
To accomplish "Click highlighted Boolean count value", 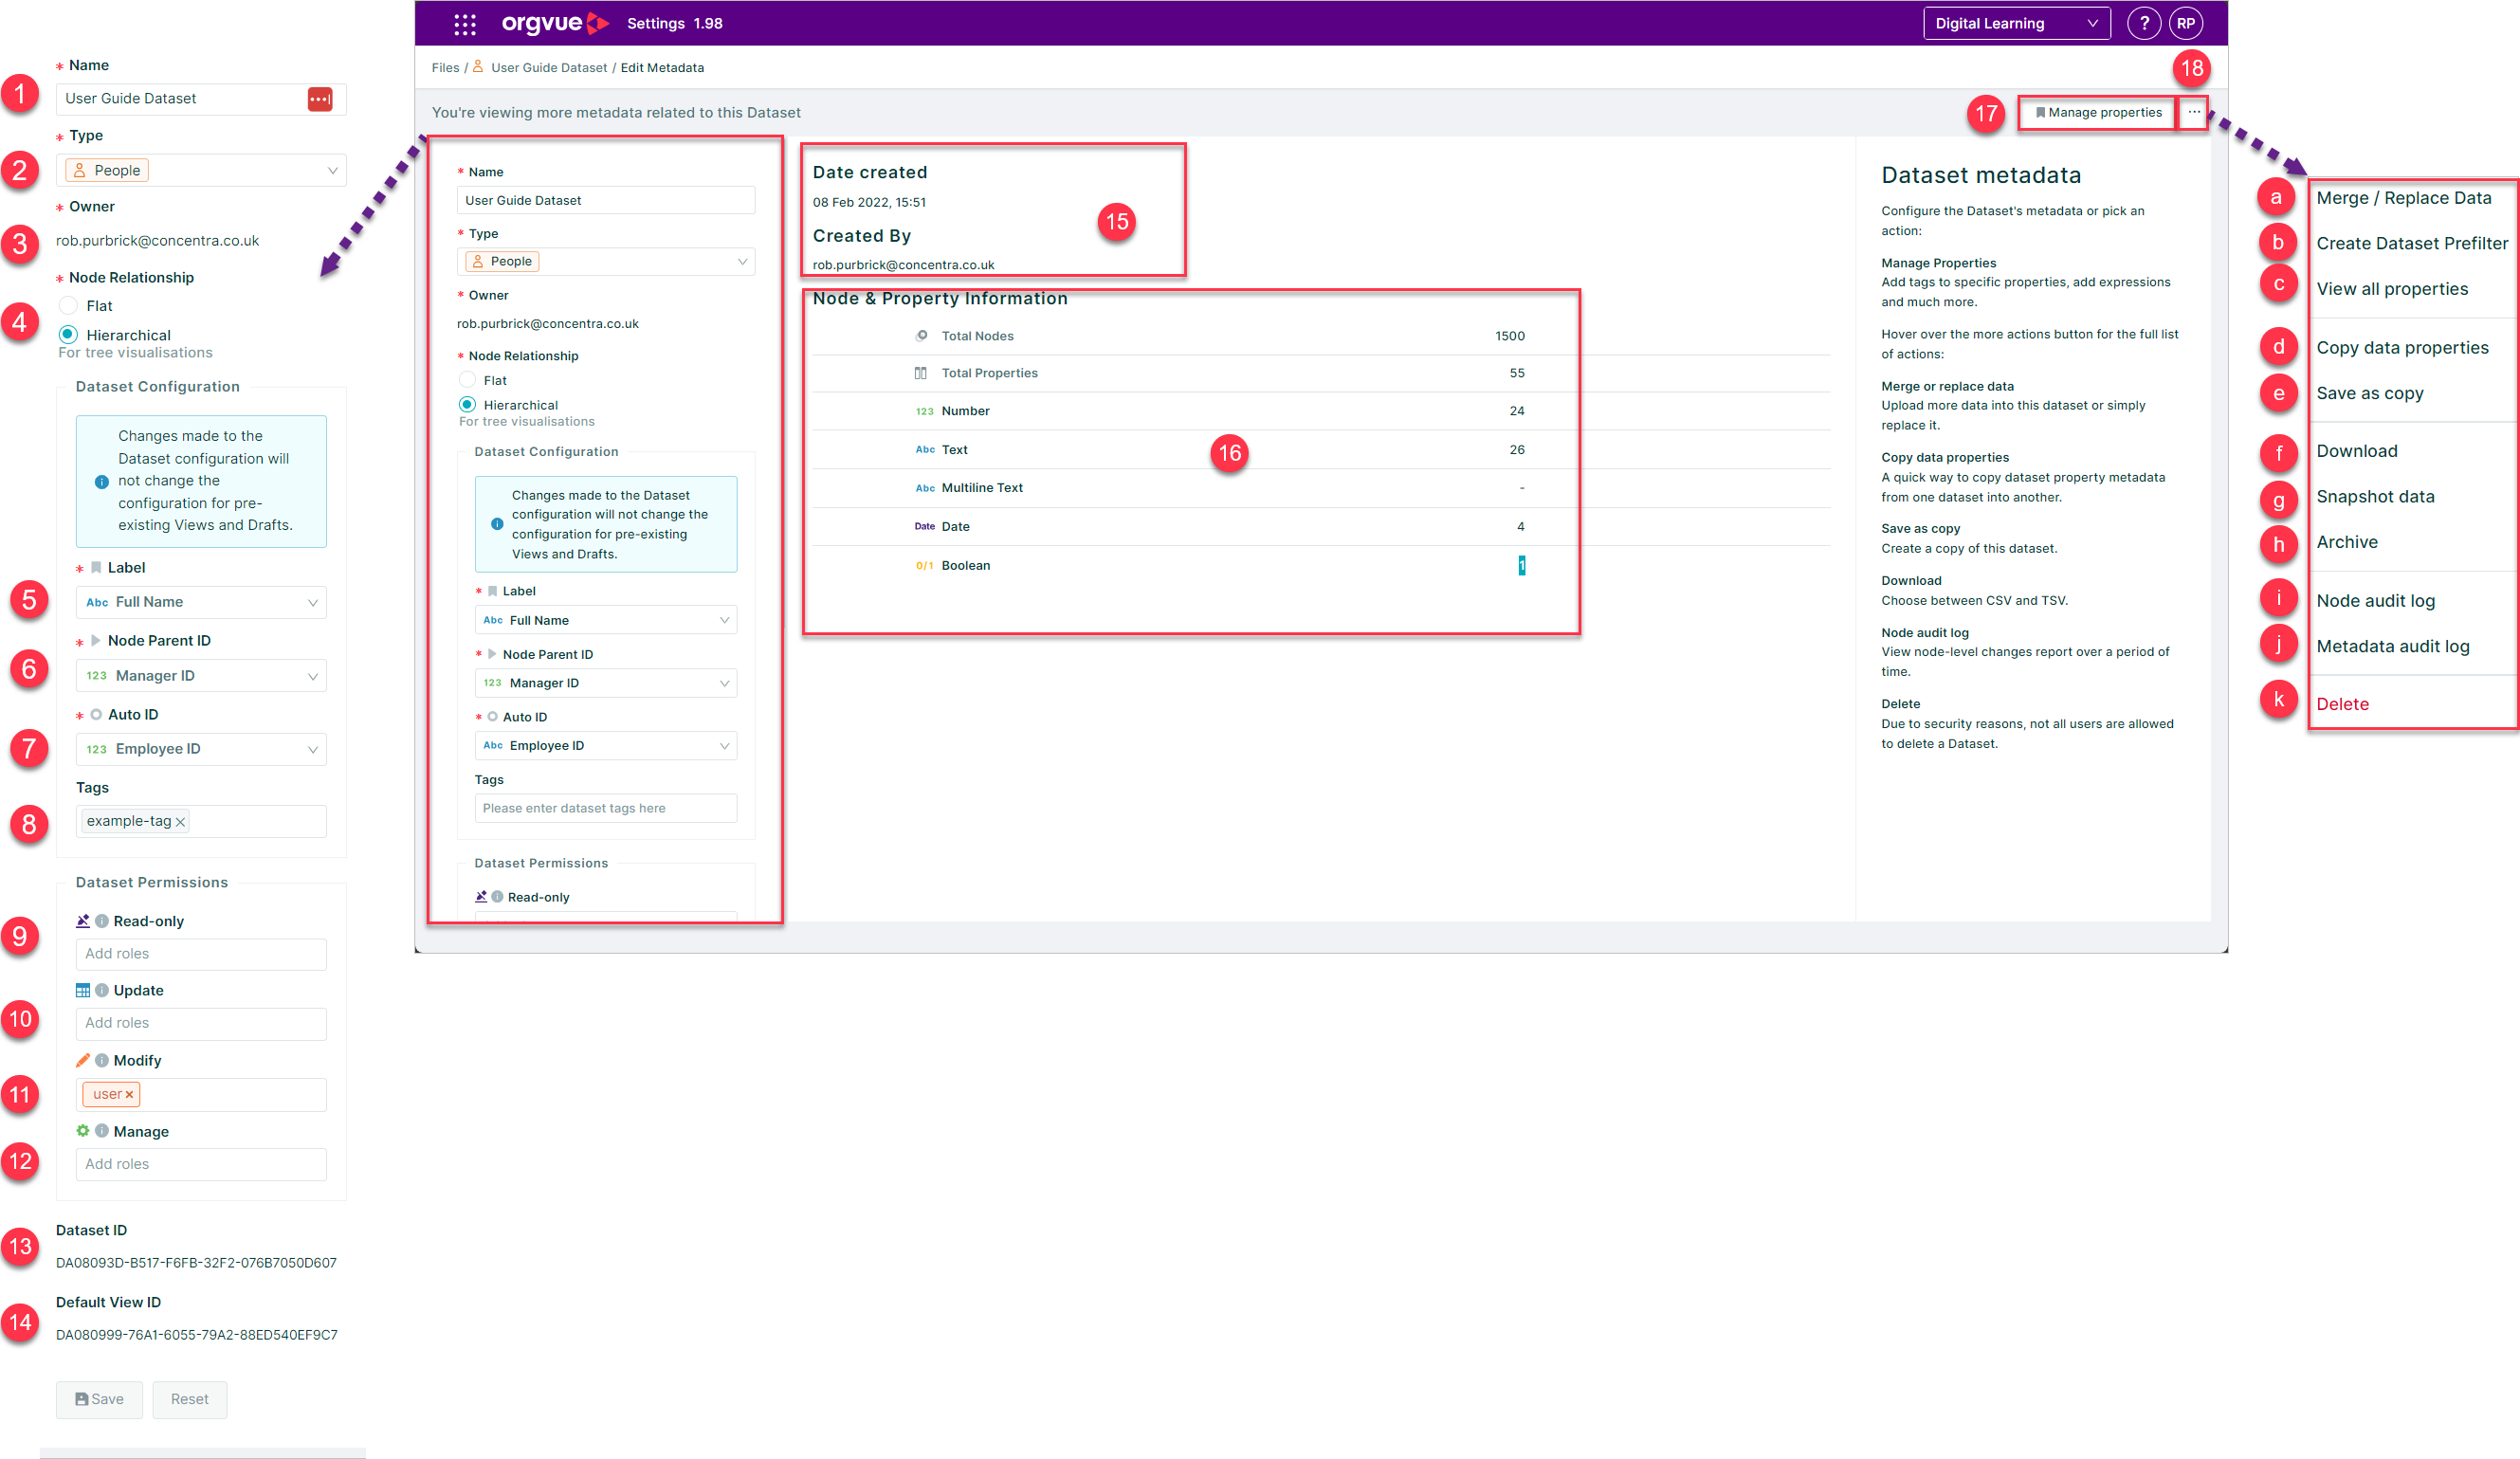I will click(1521, 566).
